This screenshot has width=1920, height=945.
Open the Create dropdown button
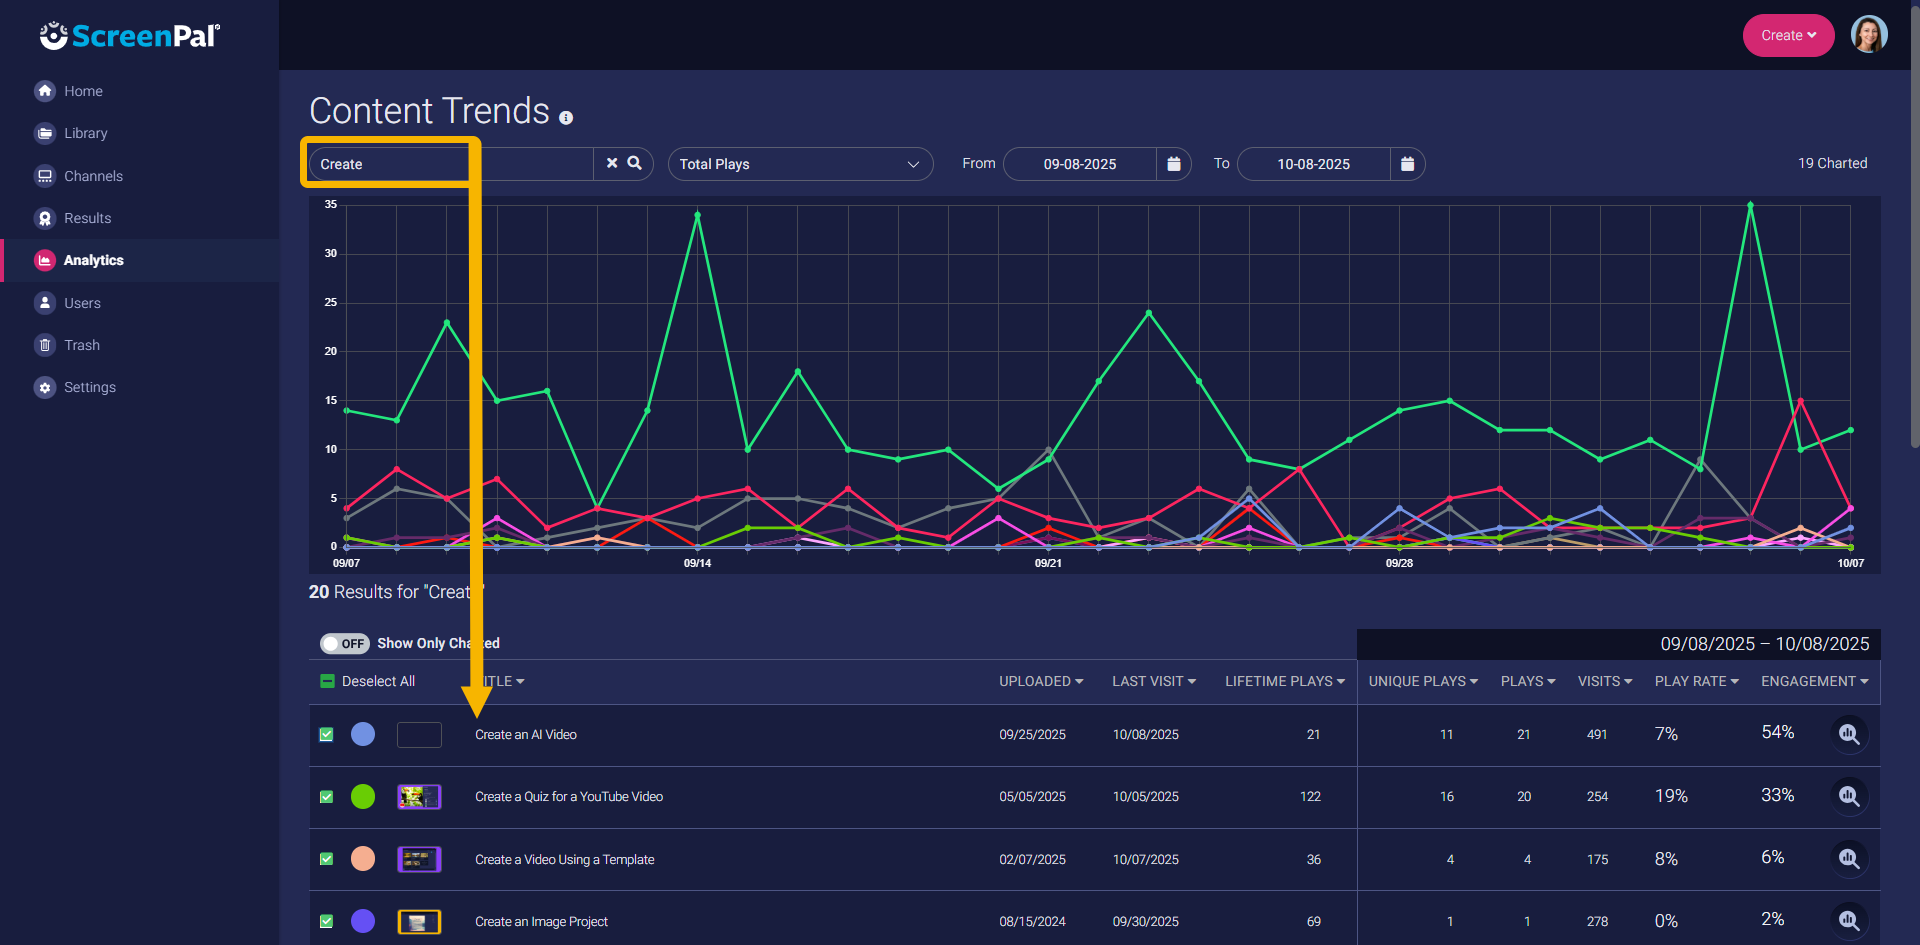point(1788,35)
